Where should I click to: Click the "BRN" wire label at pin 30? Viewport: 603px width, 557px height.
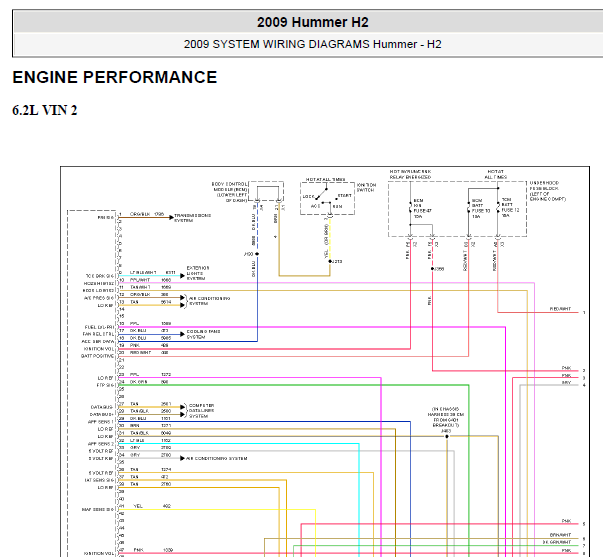[135, 426]
